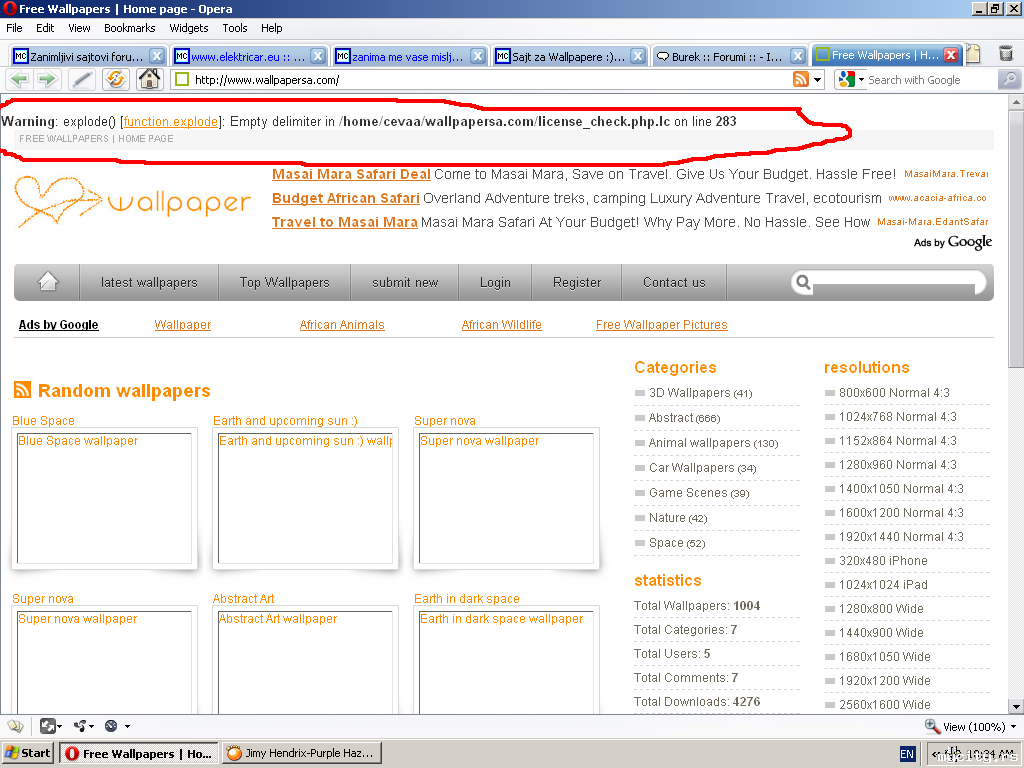
Task: Open latest wallpapers navigation item
Action: (149, 282)
